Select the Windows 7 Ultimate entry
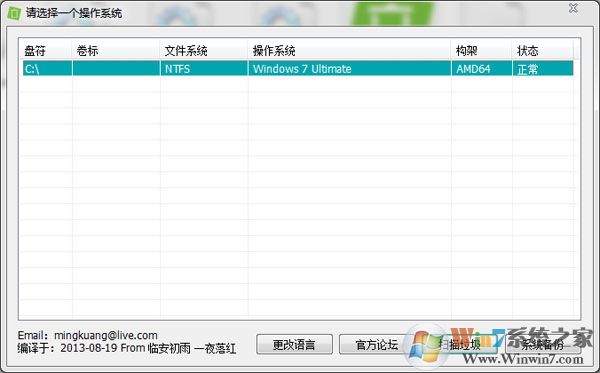This screenshot has width=600, height=373. (x=349, y=68)
